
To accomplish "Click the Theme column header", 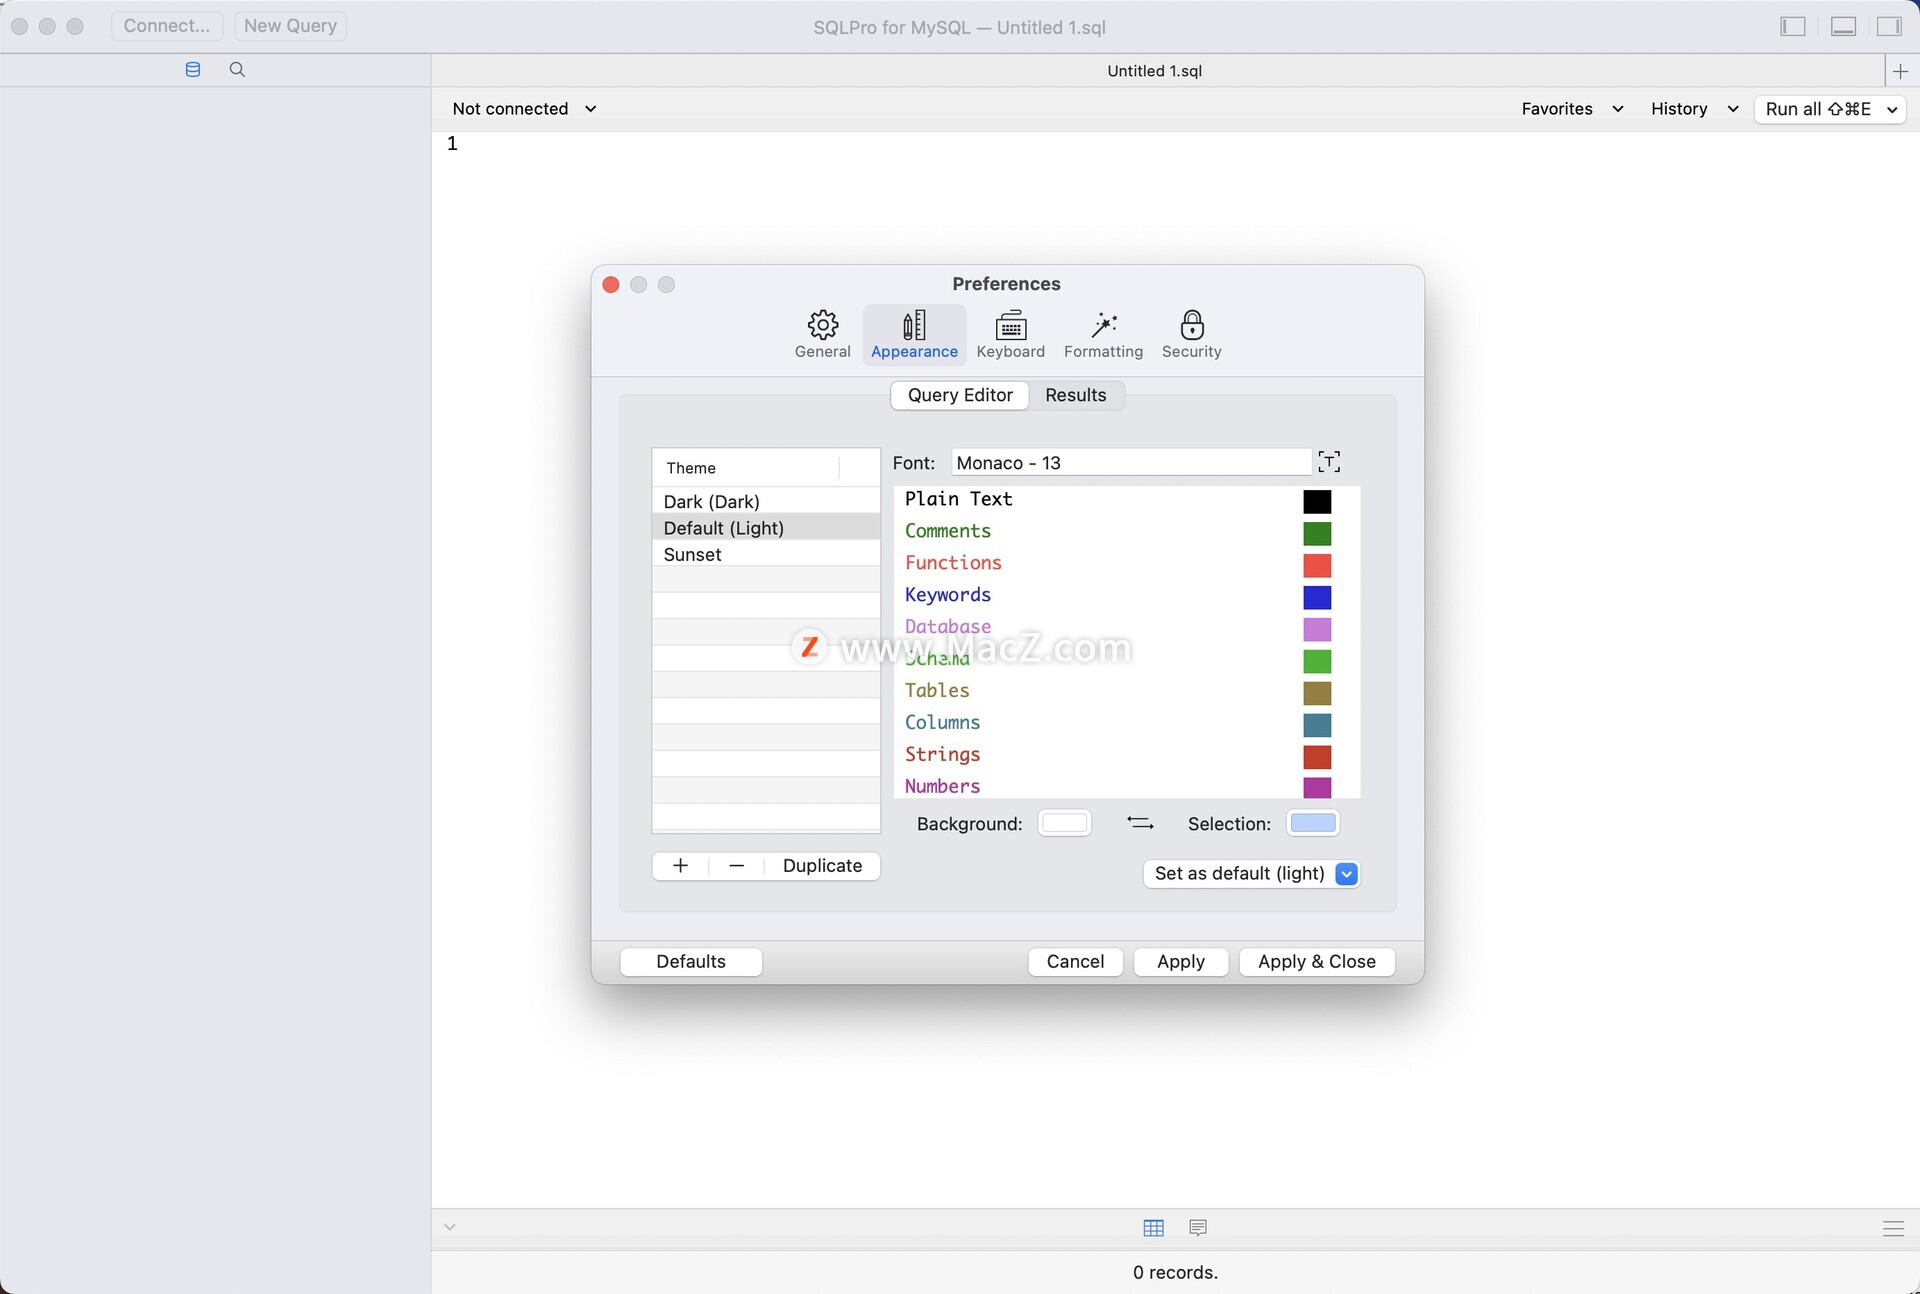I will pos(746,468).
